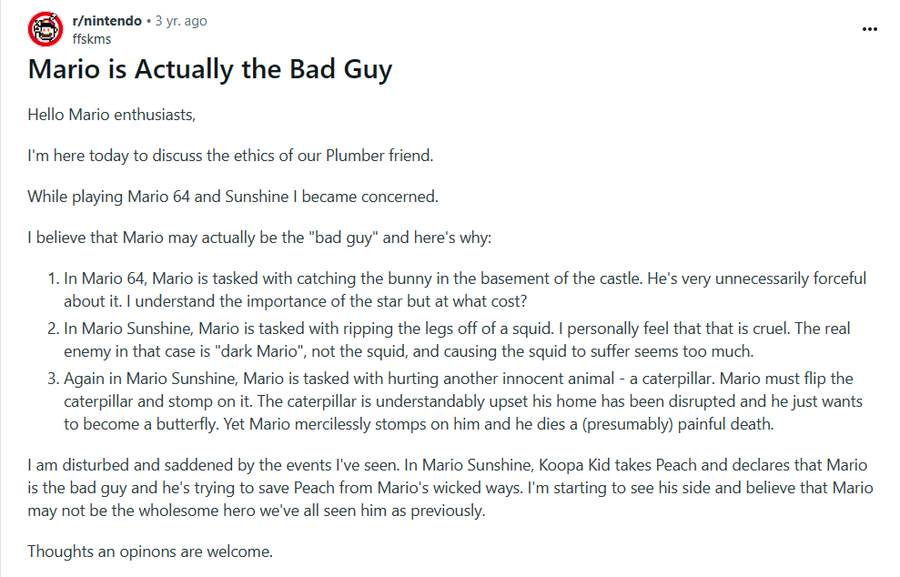Open the 'Mario is Actually the Bad Guy' title

pos(210,69)
